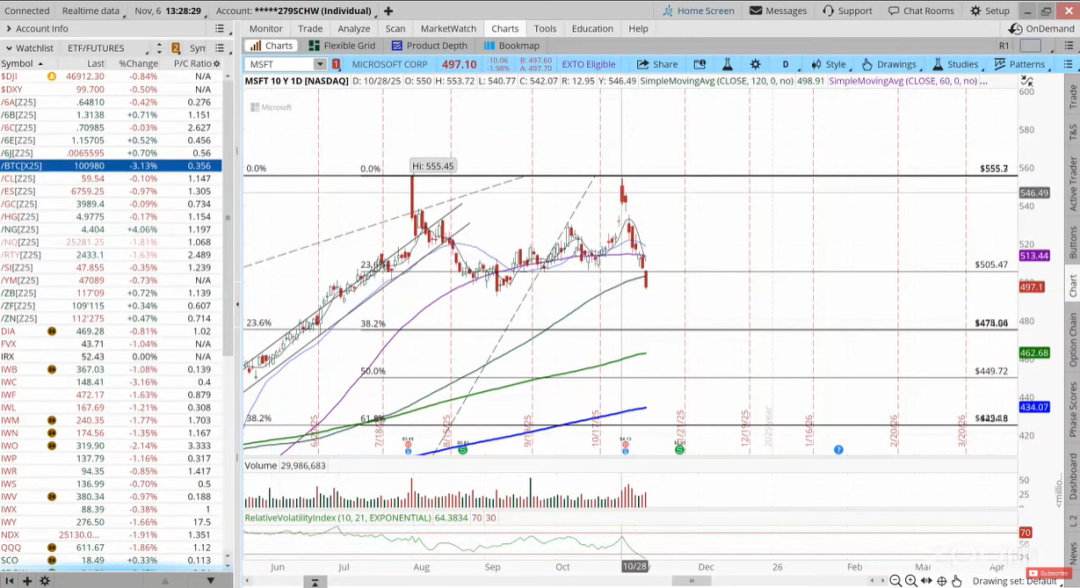1080x588 pixels.
Task: Sort watchlist by Symbol column
Action: coord(21,63)
